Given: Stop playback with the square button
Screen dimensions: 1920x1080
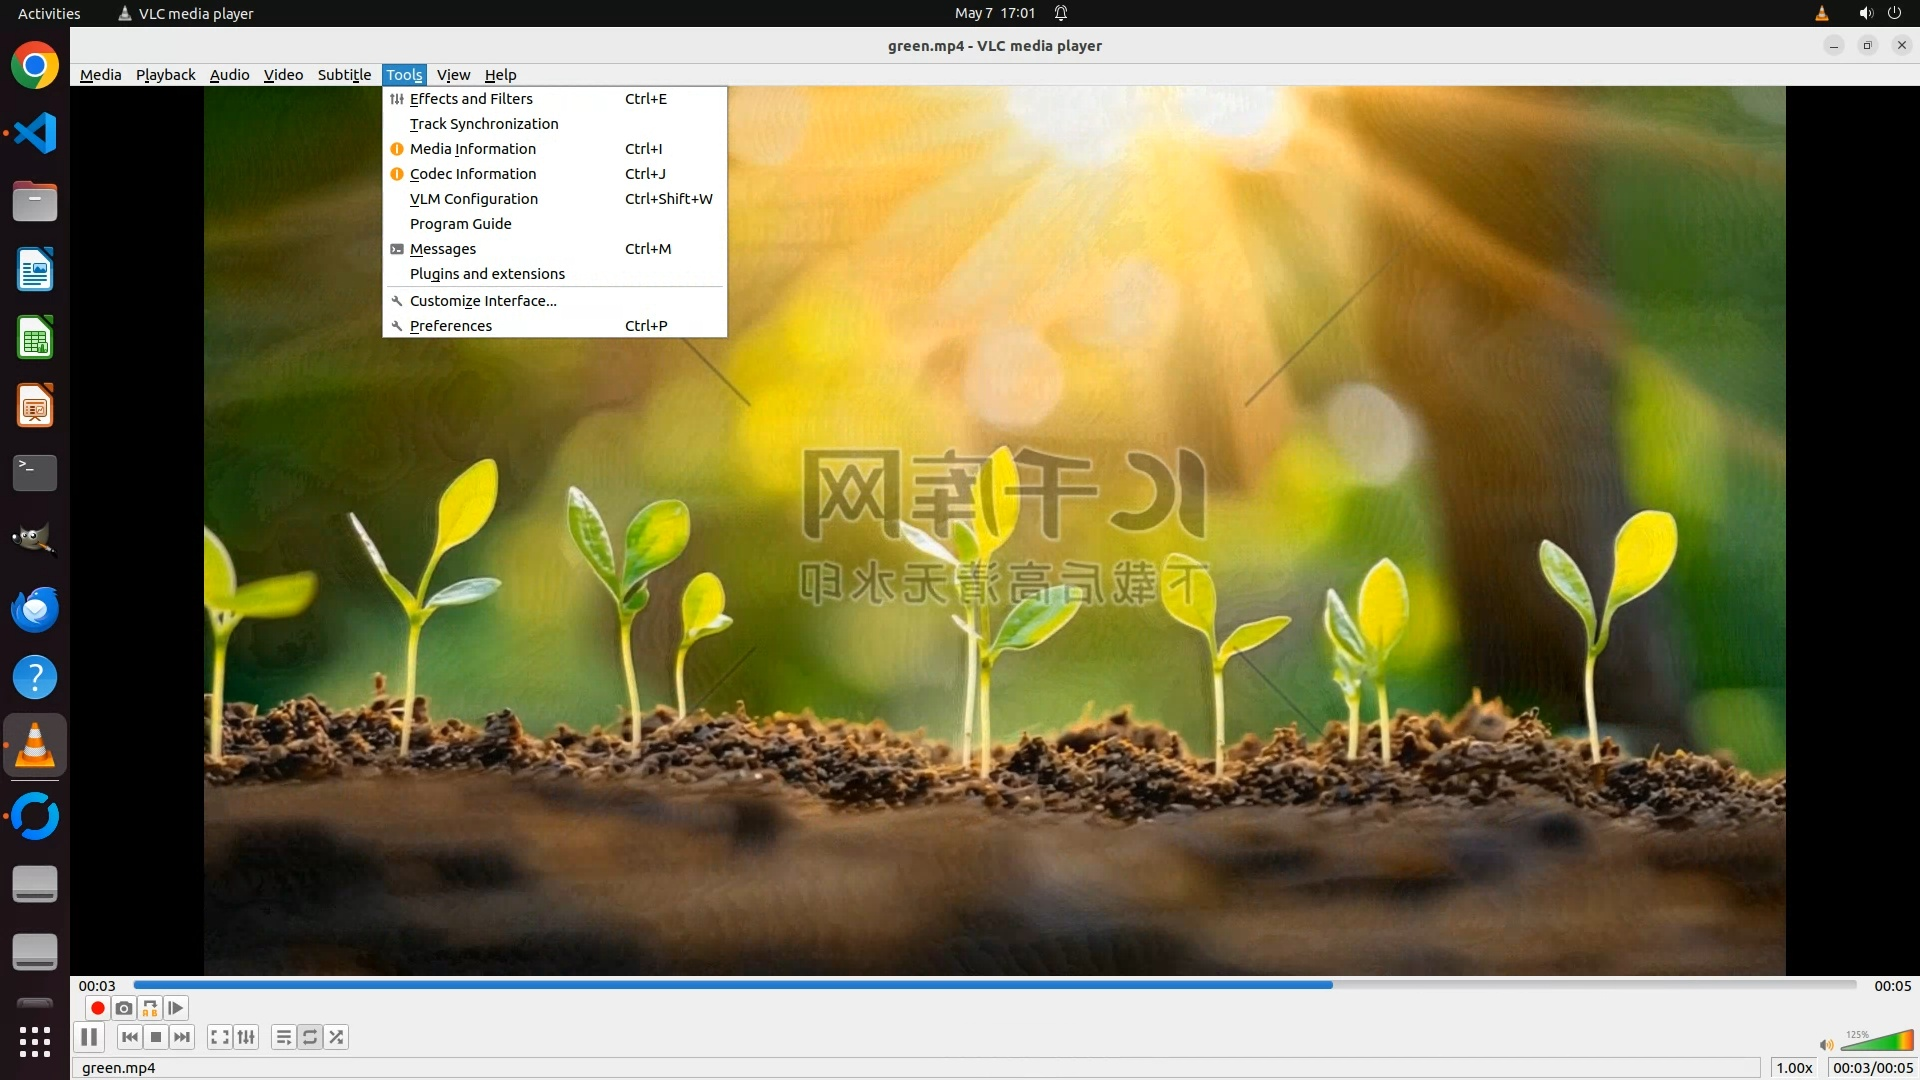Looking at the screenshot, I should (x=156, y=1037).
